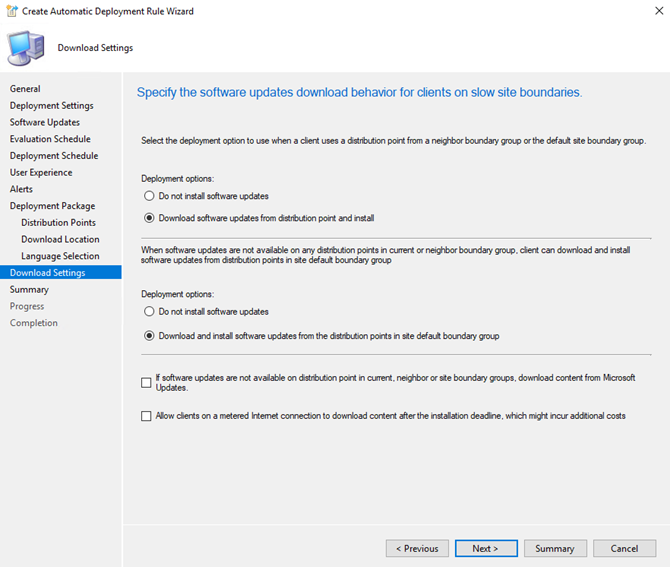Open the User Experience page
670x567 pixels.
pos(41,172)
